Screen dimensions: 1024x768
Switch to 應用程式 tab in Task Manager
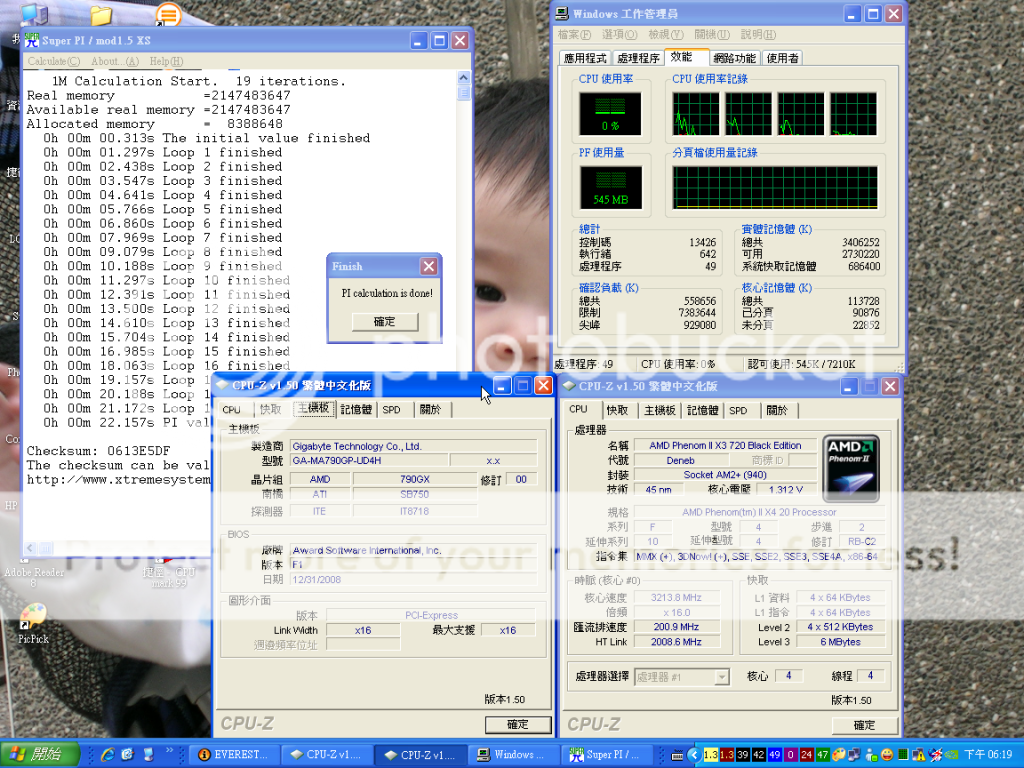pyautogui.click(x=585, y=58)
